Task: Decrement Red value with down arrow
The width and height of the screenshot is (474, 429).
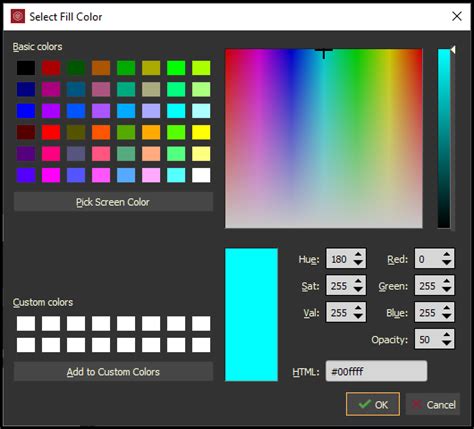Action: 447,263
